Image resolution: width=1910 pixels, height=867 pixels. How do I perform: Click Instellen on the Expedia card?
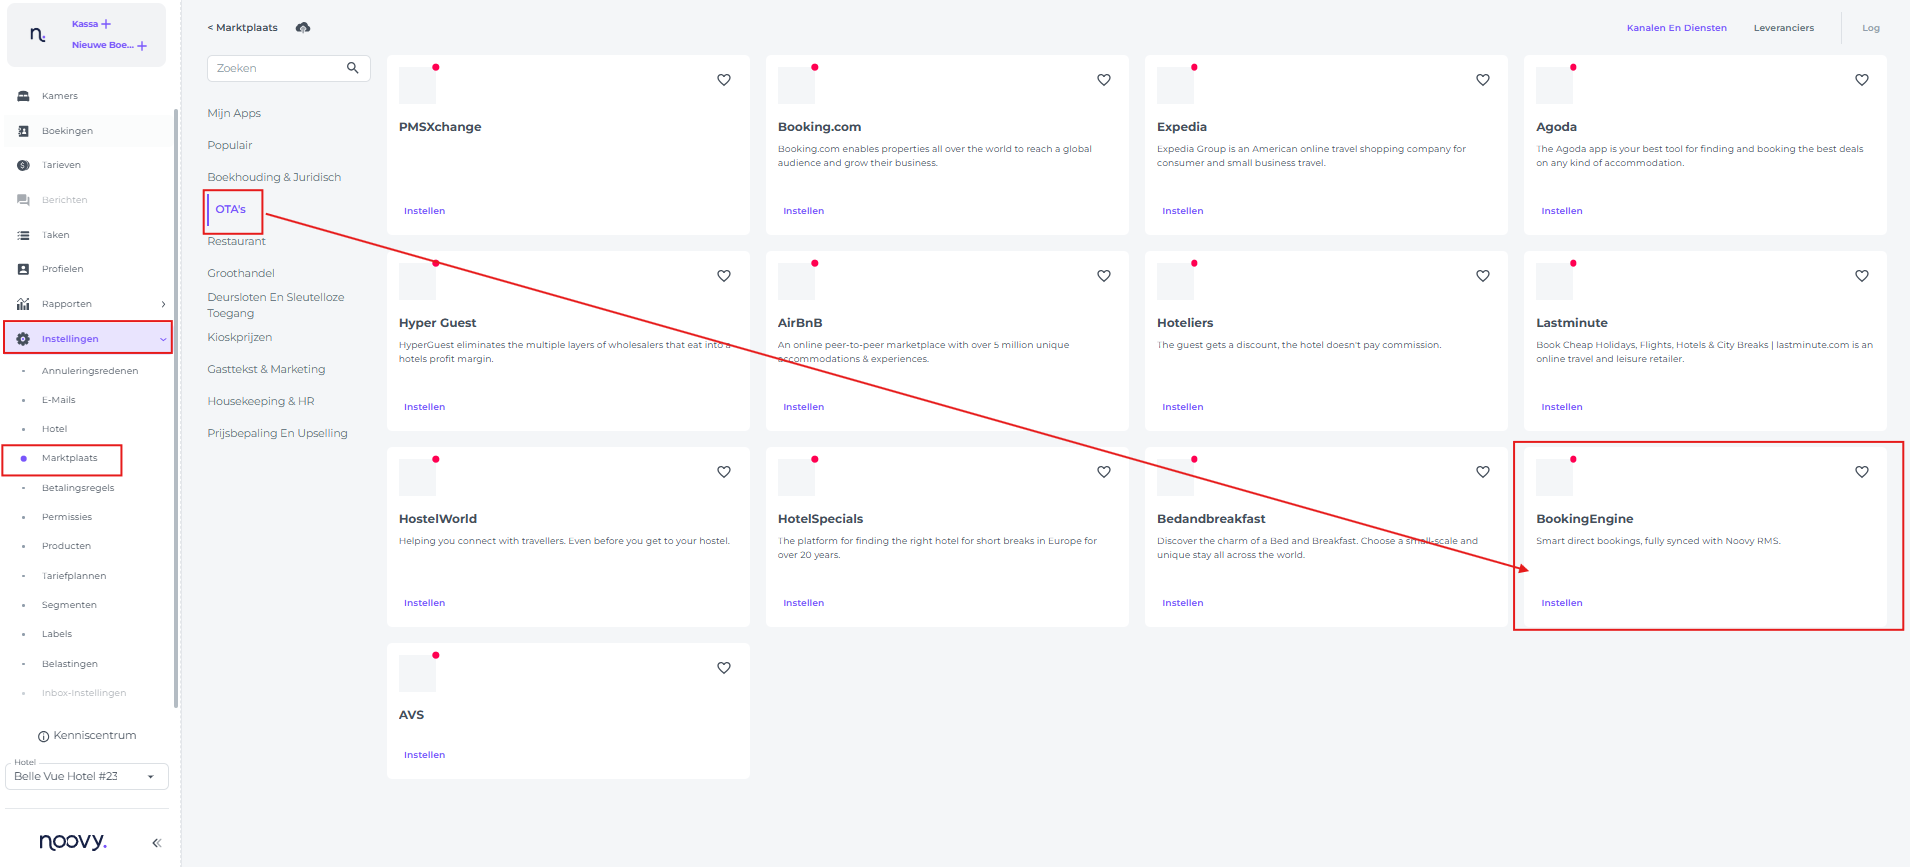1183,211
